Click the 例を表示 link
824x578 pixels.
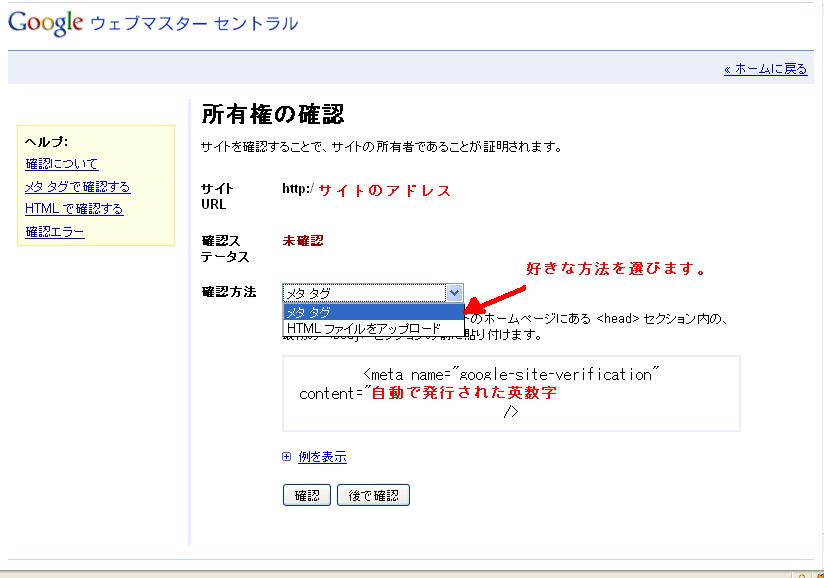point(322,457)
